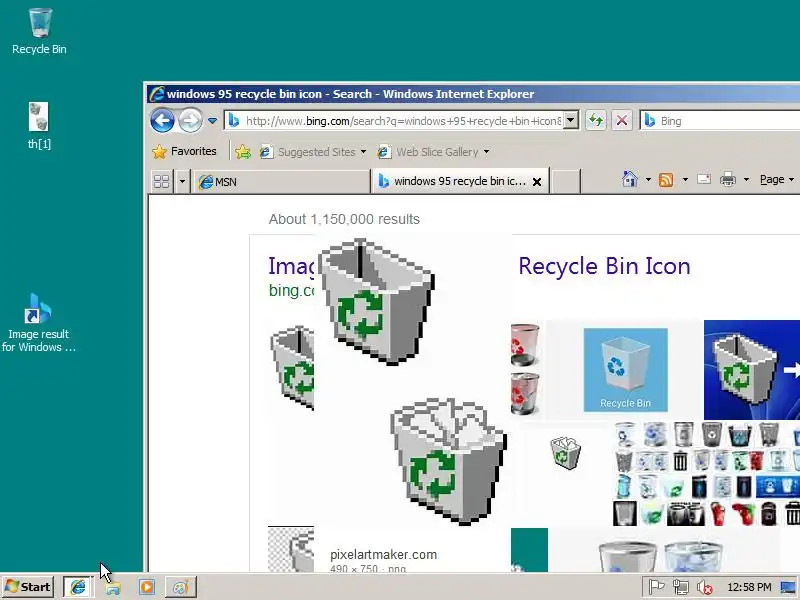Expand the feeds dropdown arrow
The width and height of the screenshot is (800, 600).
(685, 180)
